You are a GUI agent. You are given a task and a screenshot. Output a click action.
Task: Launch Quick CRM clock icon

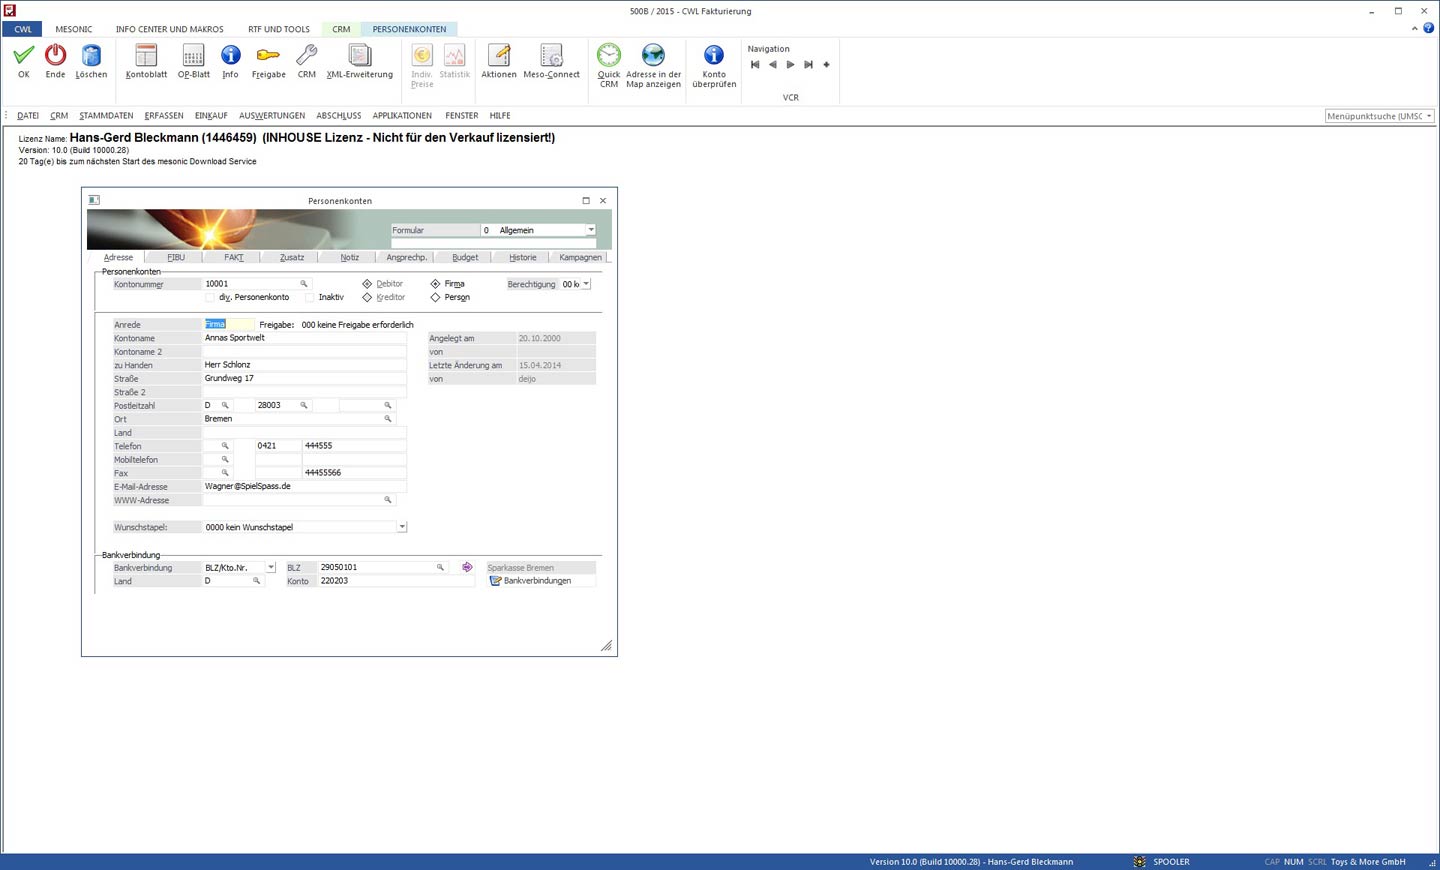[x=609, y=55]
